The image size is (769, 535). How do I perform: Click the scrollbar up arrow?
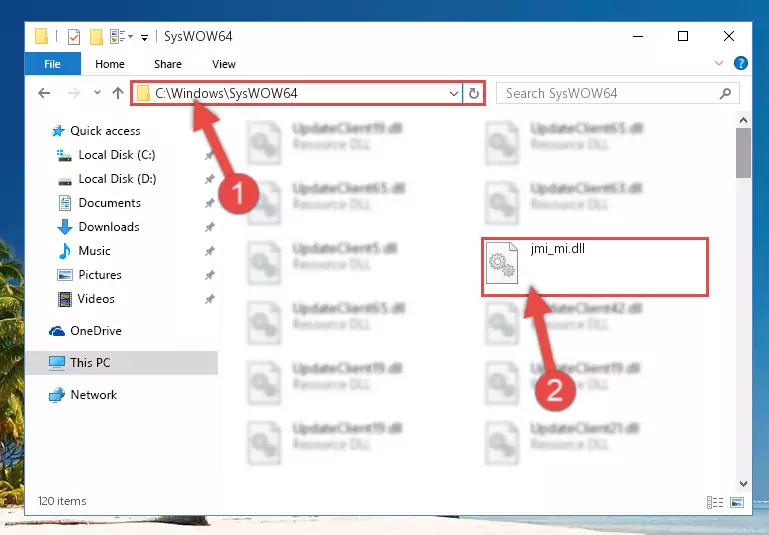743,120
